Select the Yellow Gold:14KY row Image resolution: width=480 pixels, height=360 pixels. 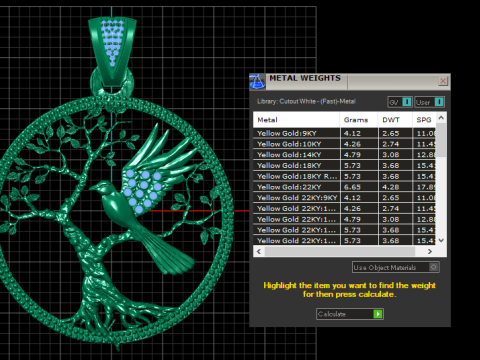click(344, 155)
